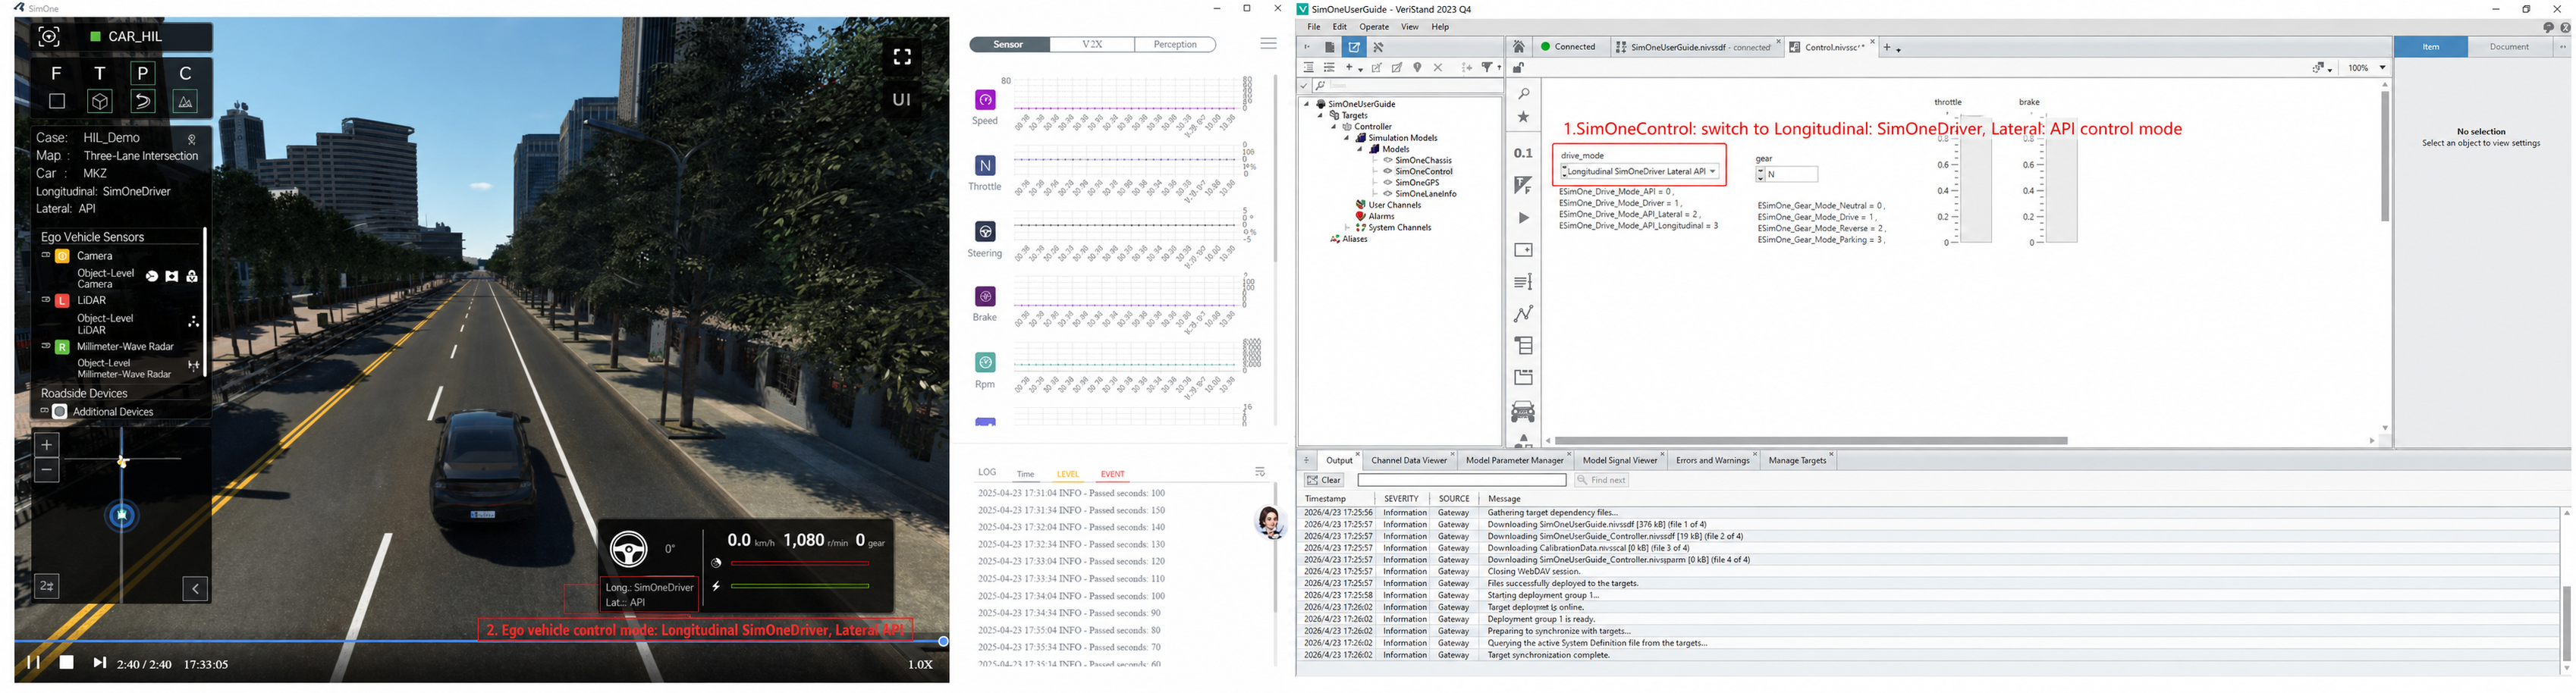Click the minimap settings icon
The width and height of the screenshot is (2576, 693).
(x=47, y=587)
